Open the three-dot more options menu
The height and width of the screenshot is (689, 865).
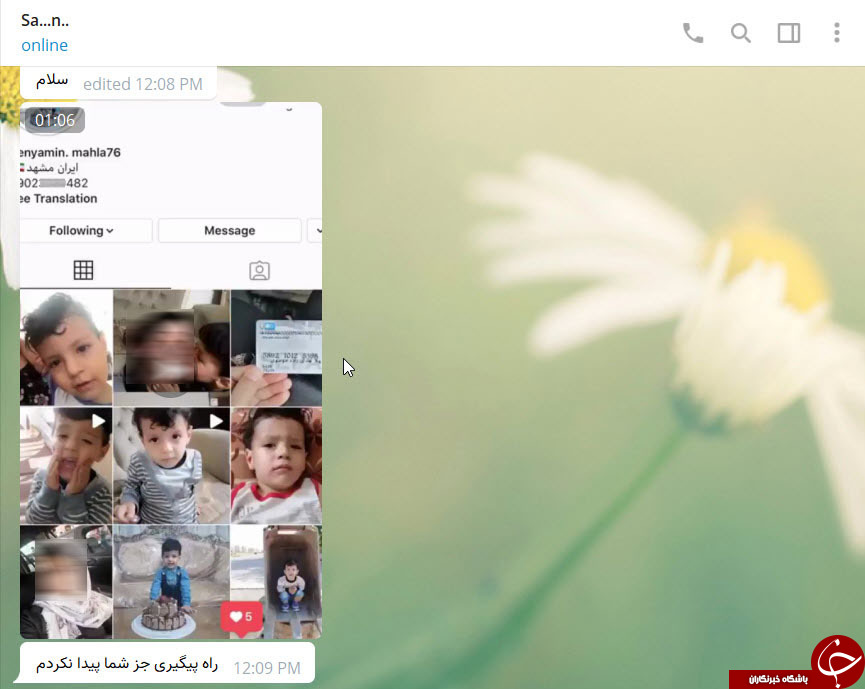click(836, 33)
